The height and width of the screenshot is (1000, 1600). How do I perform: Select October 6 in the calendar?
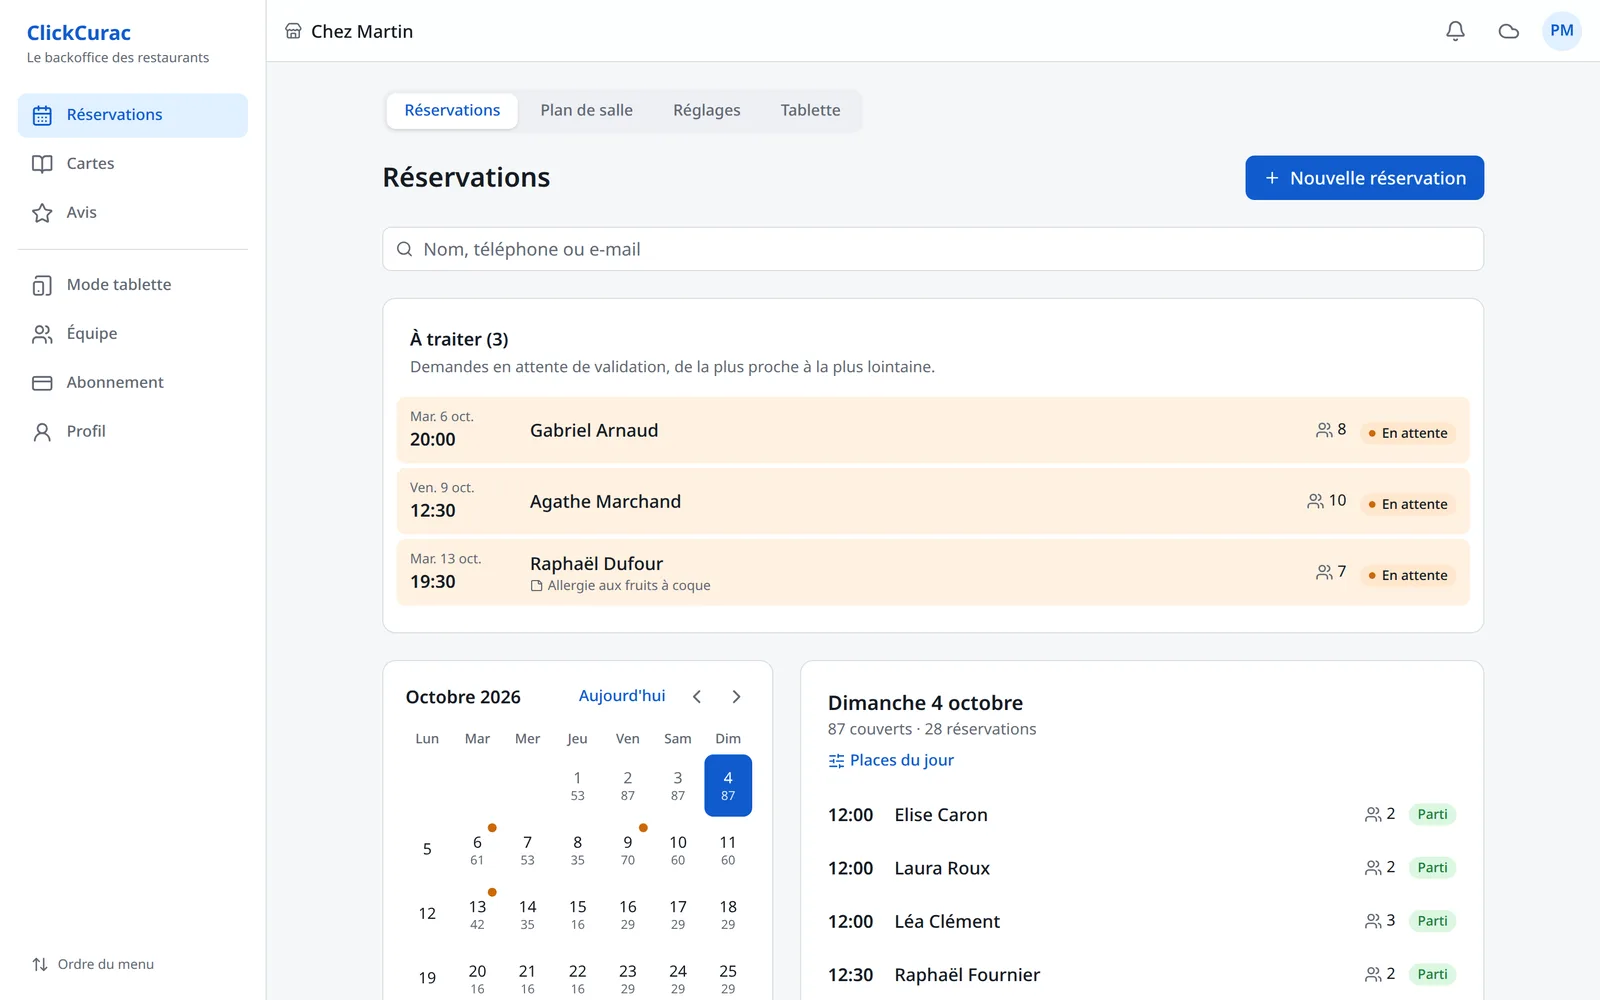(477, 850)
